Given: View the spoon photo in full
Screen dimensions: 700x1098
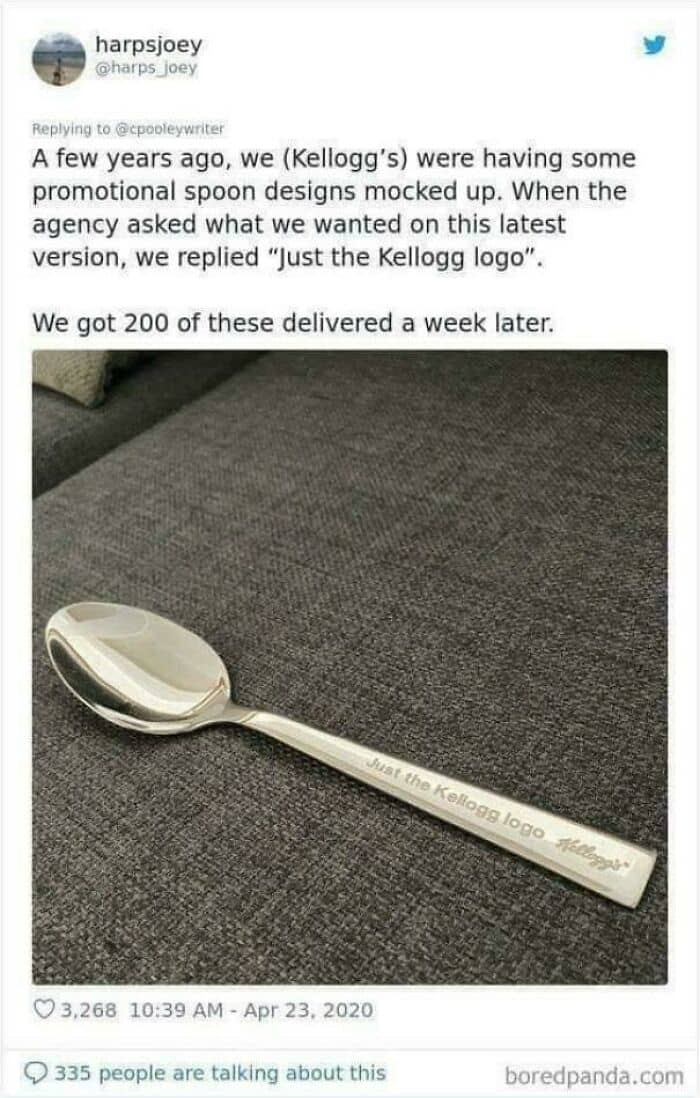Looking at the screenshot, I should pyautogui.click(x=349, y=667).
